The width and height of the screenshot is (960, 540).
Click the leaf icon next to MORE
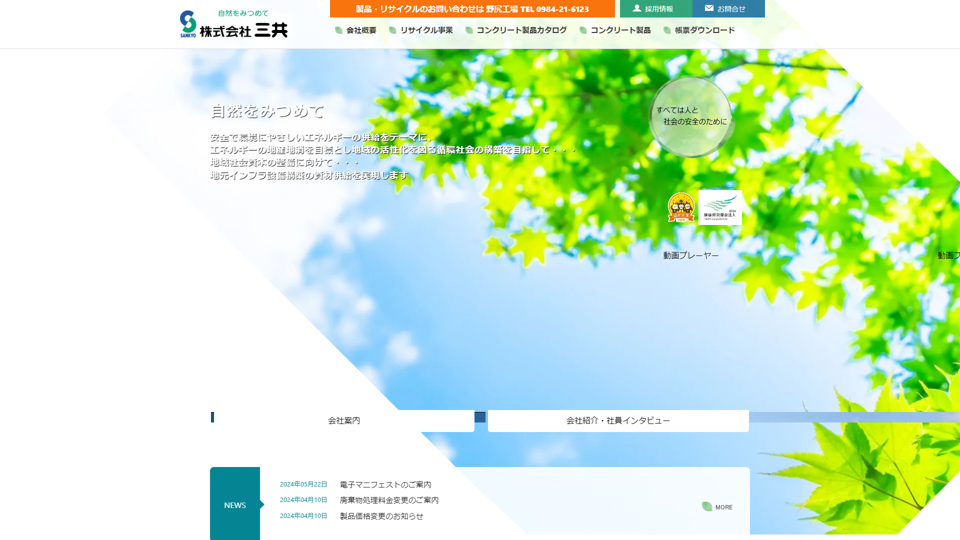point(707,507)
